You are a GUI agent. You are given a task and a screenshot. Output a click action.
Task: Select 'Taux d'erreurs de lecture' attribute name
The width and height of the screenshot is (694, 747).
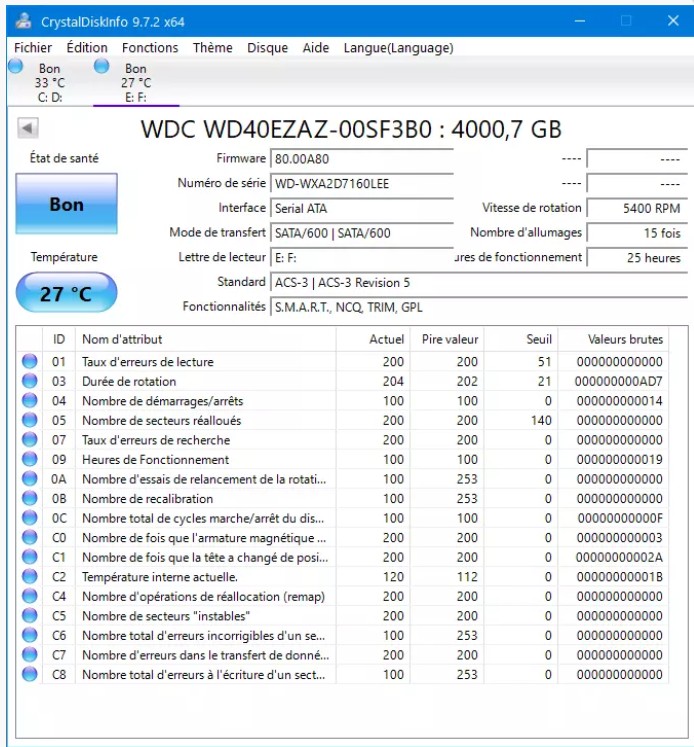point(148,362)
